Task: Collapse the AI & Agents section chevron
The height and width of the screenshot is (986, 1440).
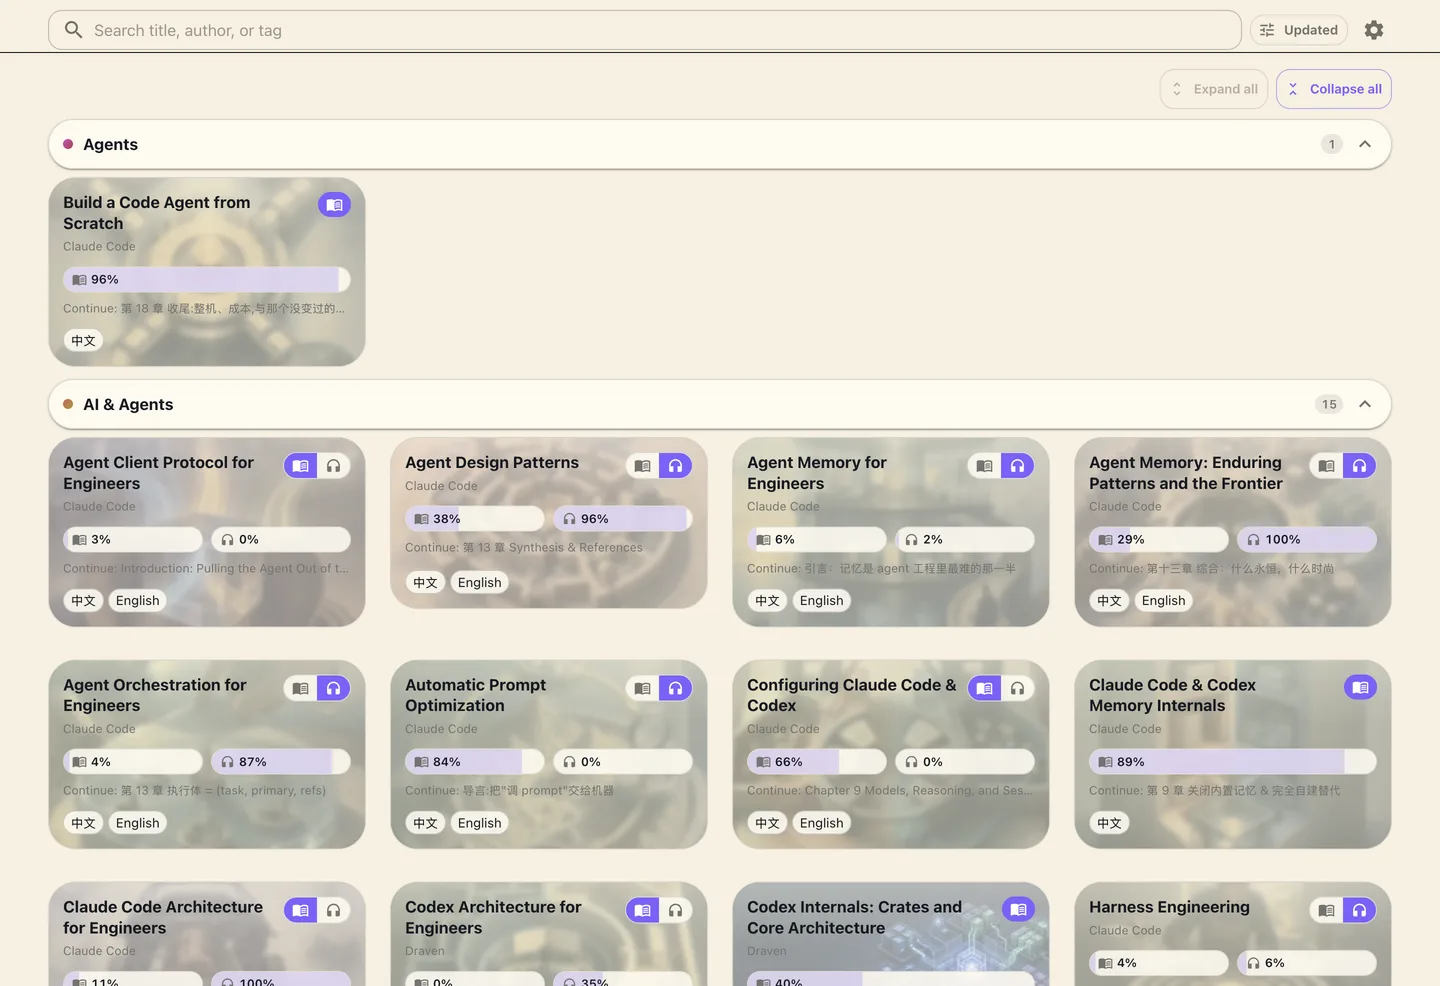Action: coord(1365,404)
